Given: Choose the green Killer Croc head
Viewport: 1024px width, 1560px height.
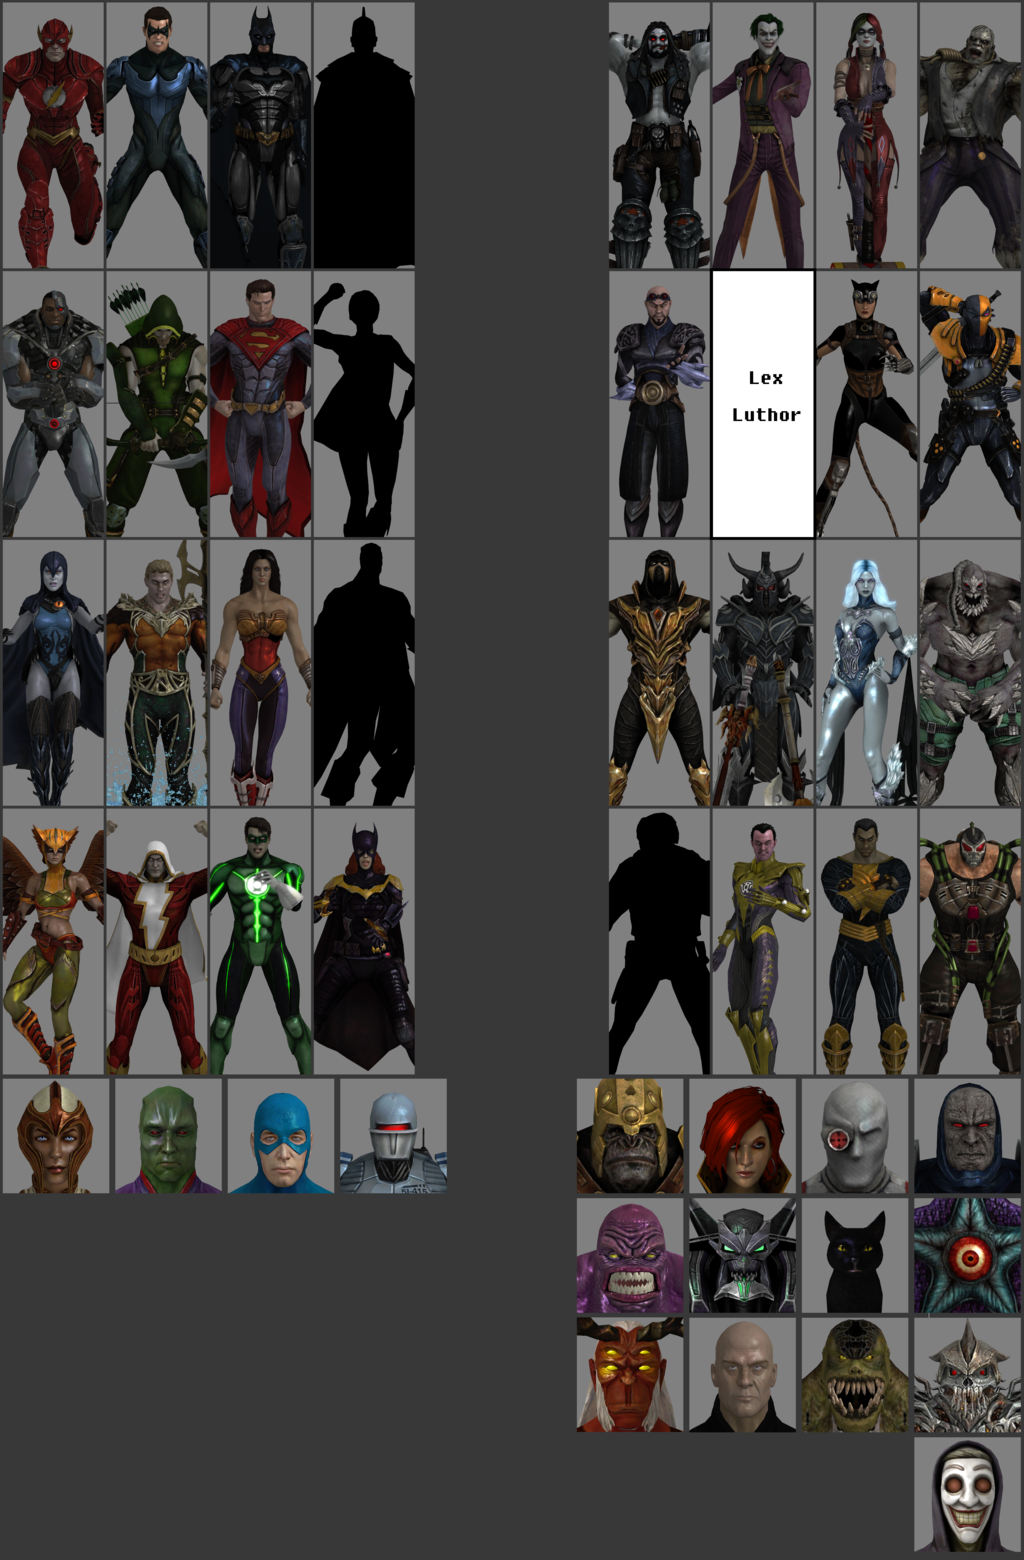Looking at the screenshot, I should [855, 1375].
